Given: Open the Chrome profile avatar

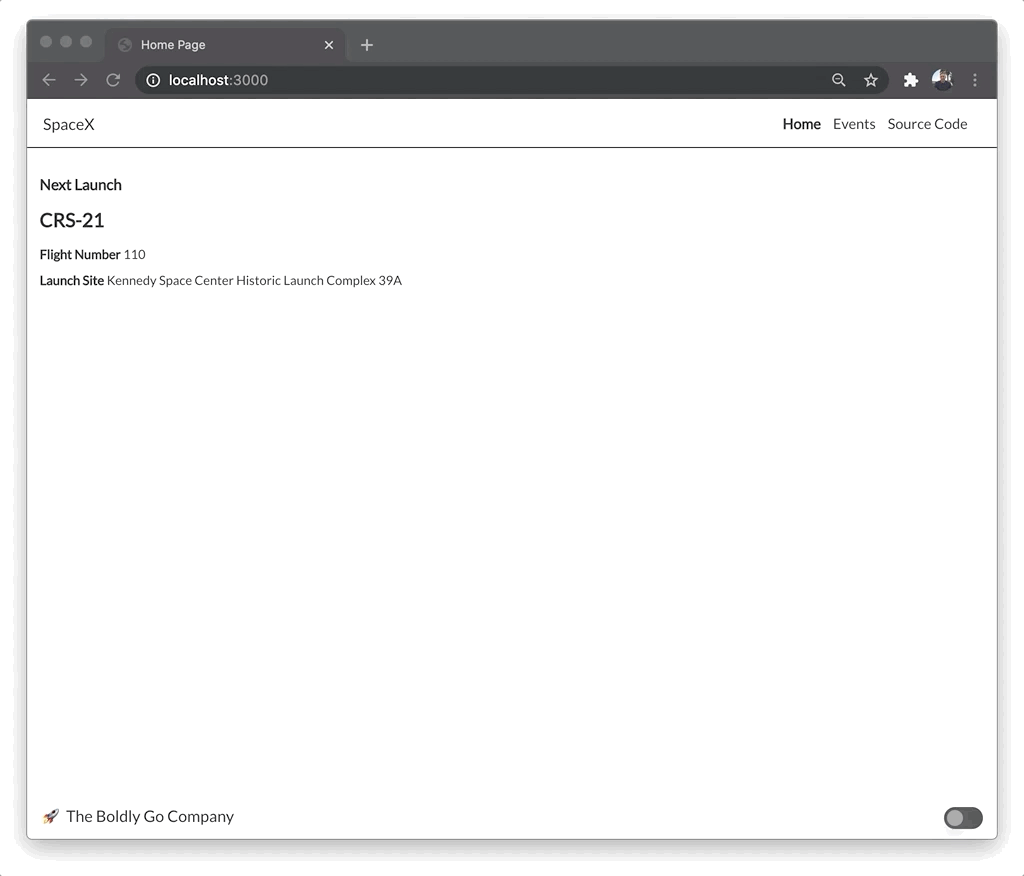Looking at the screenshot, I should [x=942, y=80].
